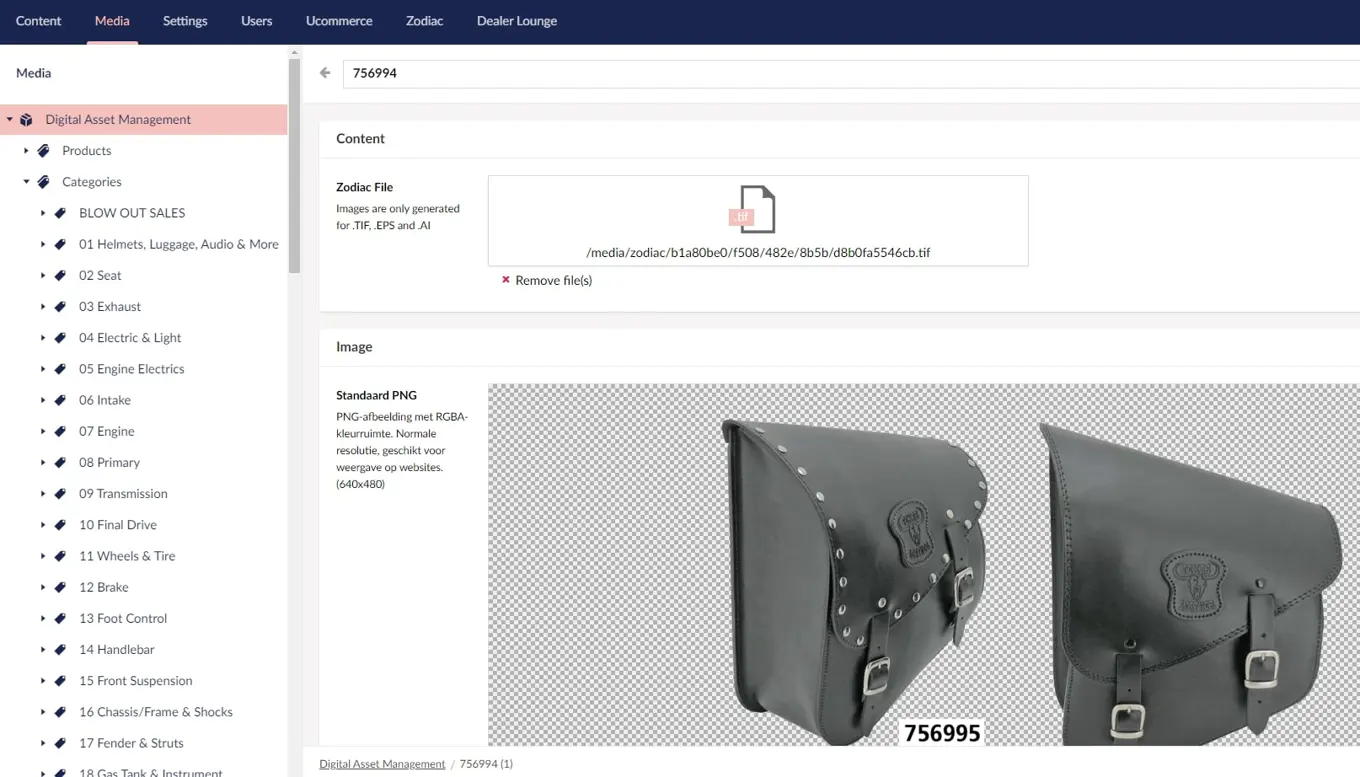Screen dimensions: 1360x777
Task: Expand the 03 Exhaust category arrow
Action: 43,307
